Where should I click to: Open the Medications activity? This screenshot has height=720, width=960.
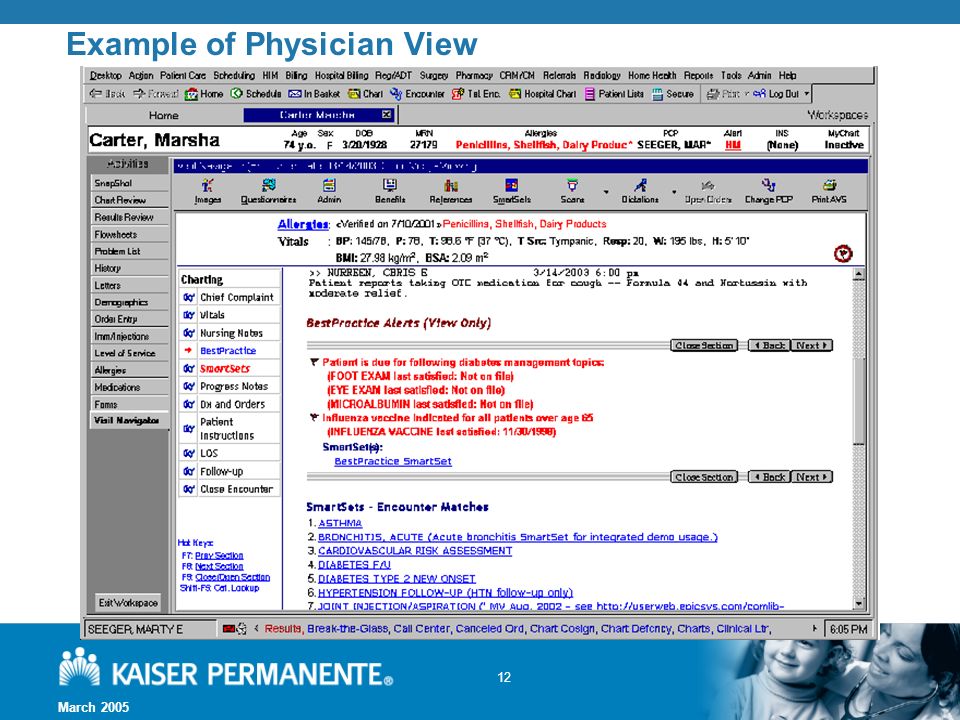[x=129, y=387]
